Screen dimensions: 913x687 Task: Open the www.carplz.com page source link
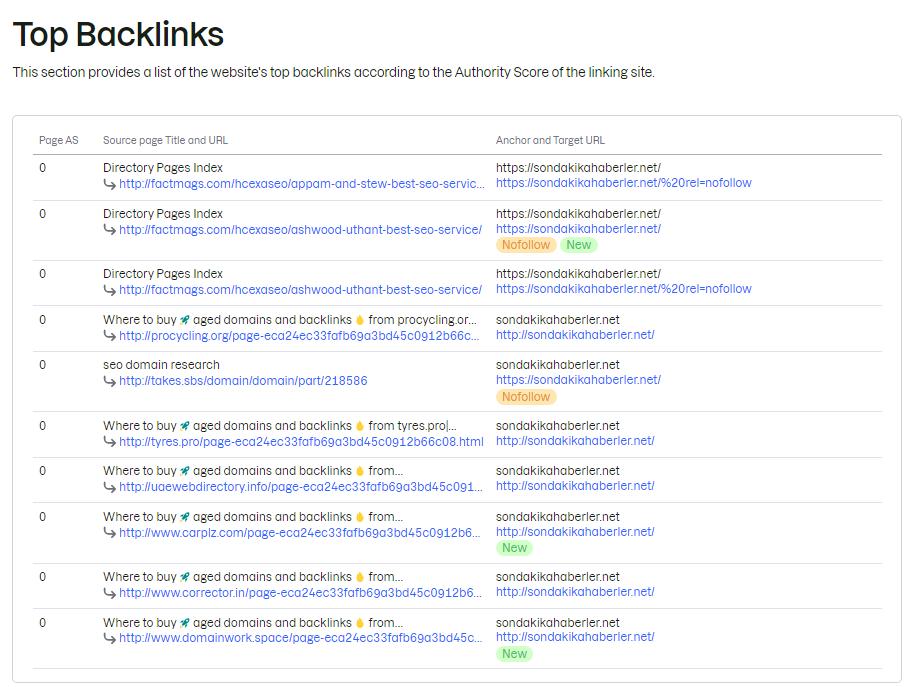point(300,533)
